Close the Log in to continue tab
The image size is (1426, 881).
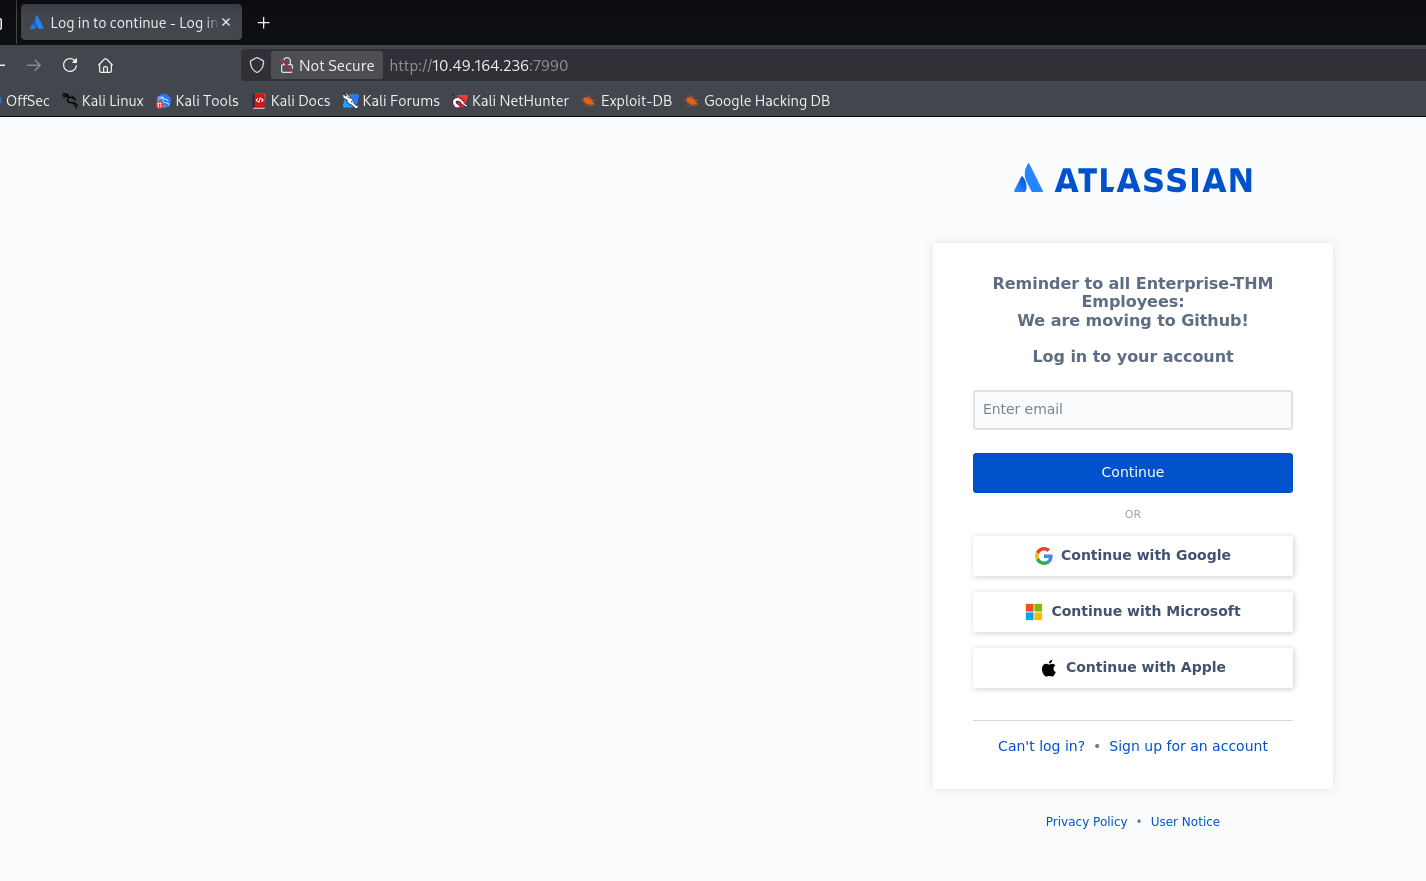[x=226, y=22]
